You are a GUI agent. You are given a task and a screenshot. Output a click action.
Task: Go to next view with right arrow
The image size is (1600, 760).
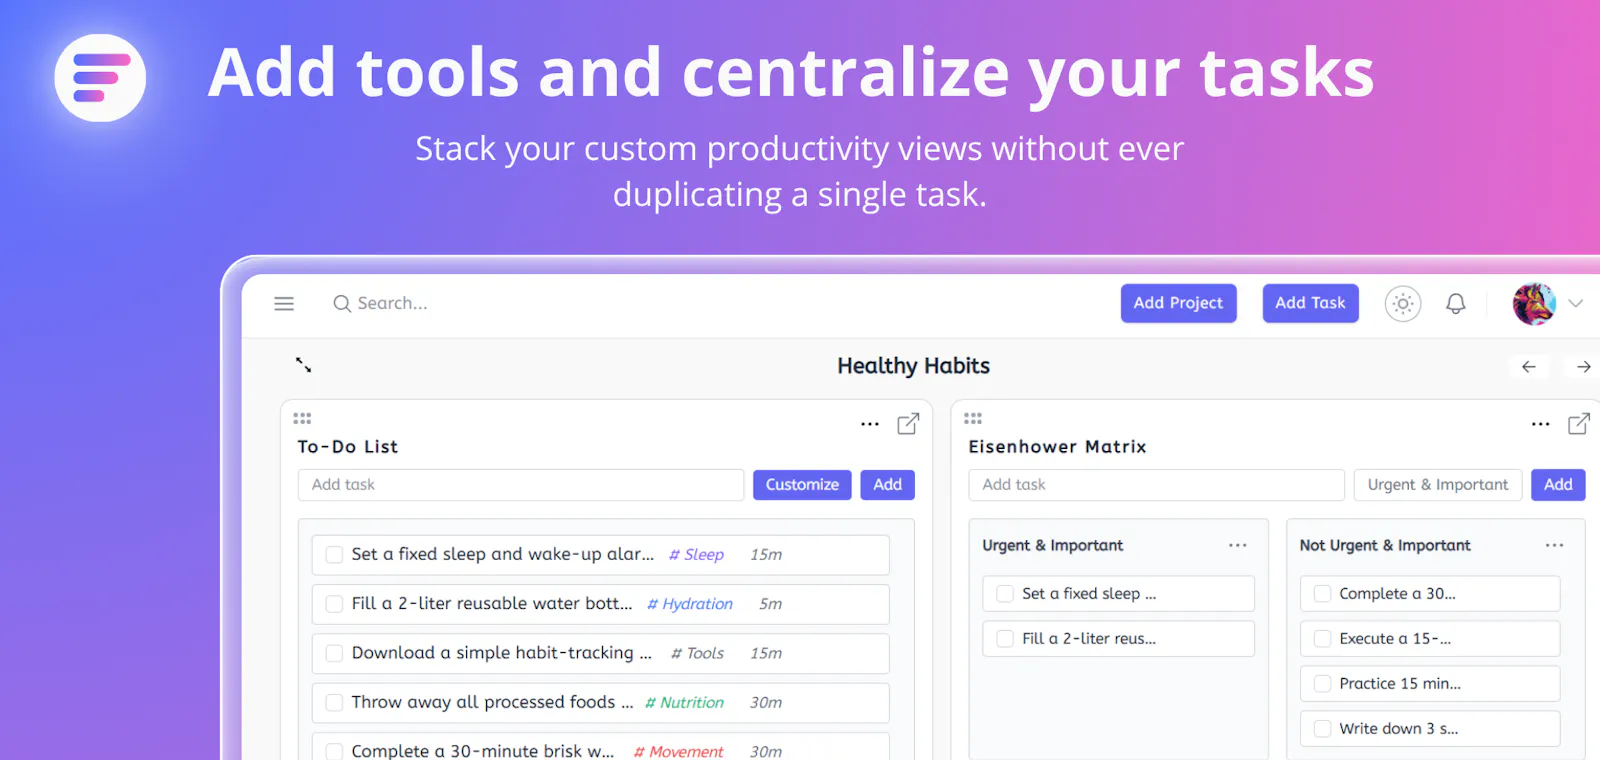click(x=1584, y=367)
